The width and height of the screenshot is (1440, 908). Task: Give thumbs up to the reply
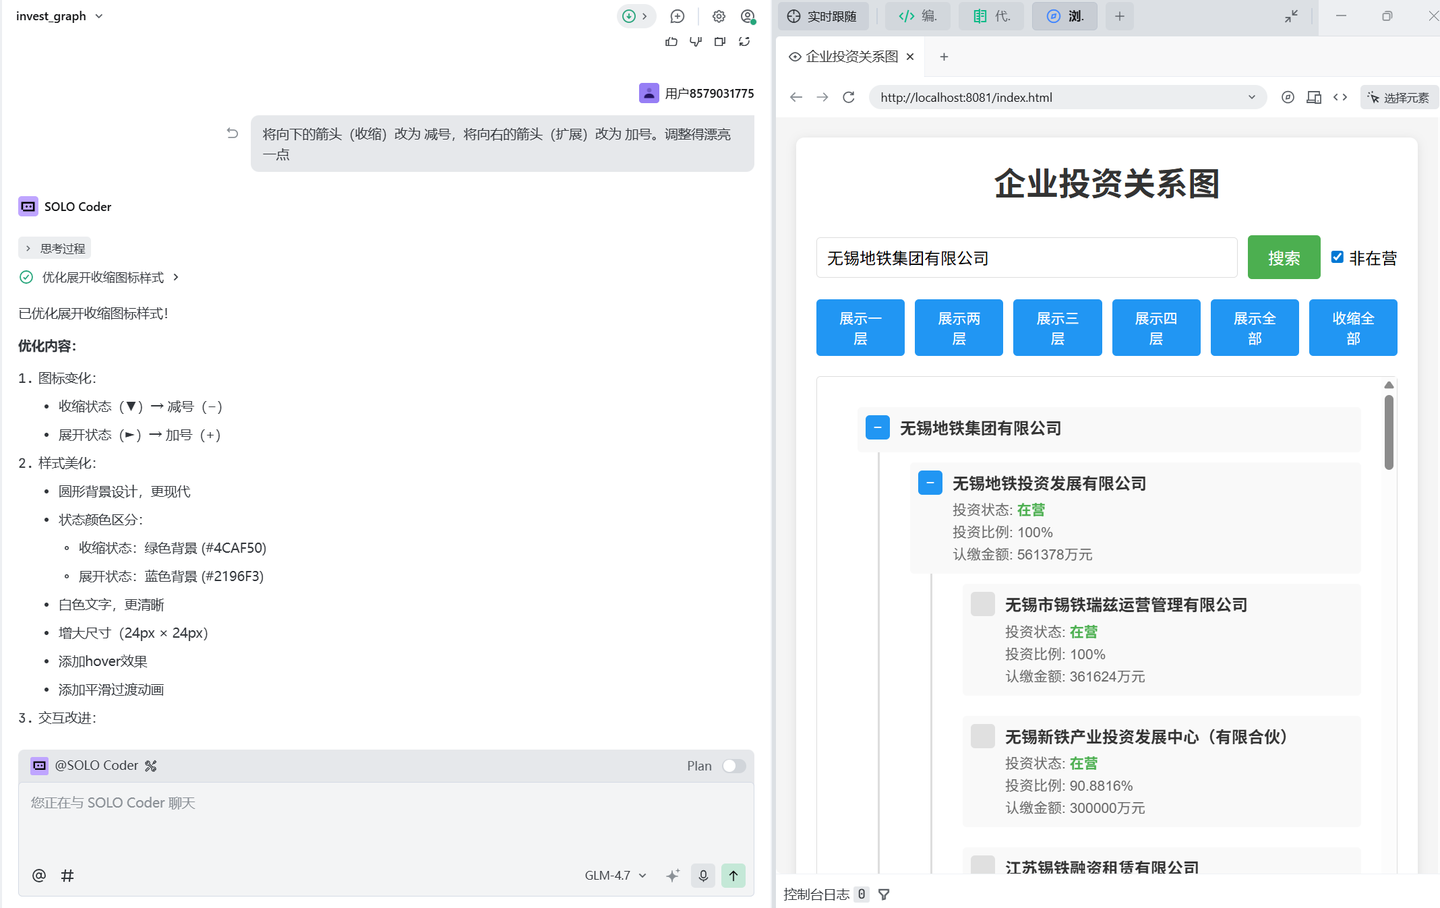pos(671,42)
